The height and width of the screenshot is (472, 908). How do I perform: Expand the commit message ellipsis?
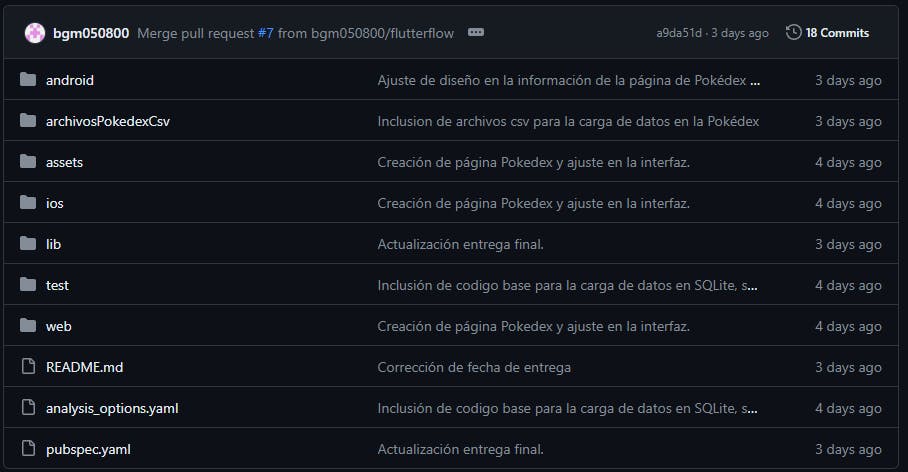[x=476, y=33]
